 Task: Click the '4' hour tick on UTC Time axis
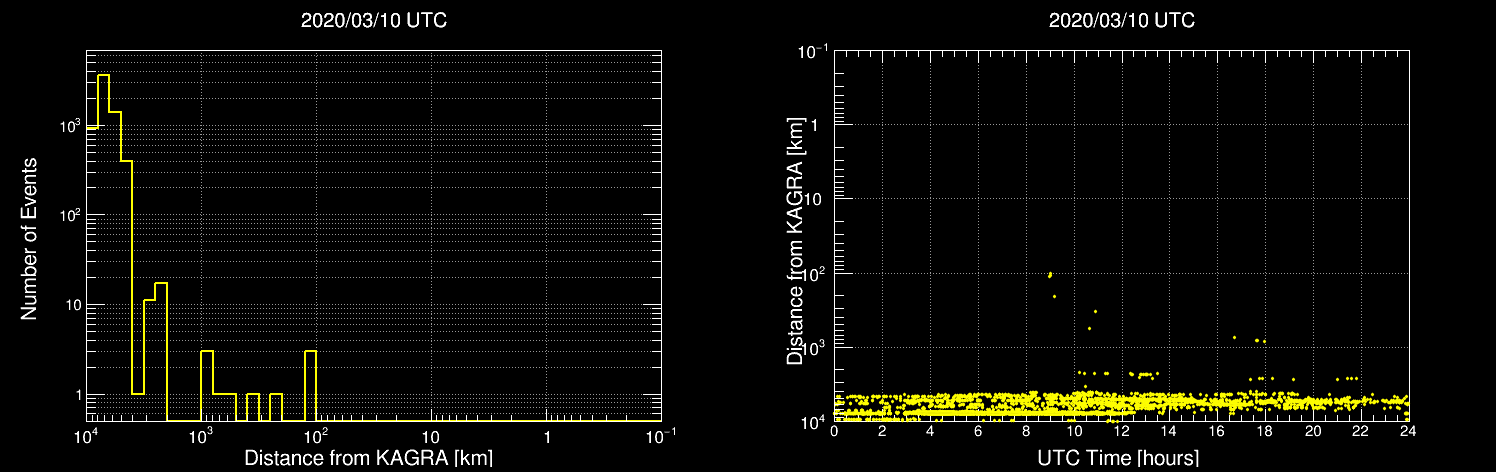(x=930, y=432)
